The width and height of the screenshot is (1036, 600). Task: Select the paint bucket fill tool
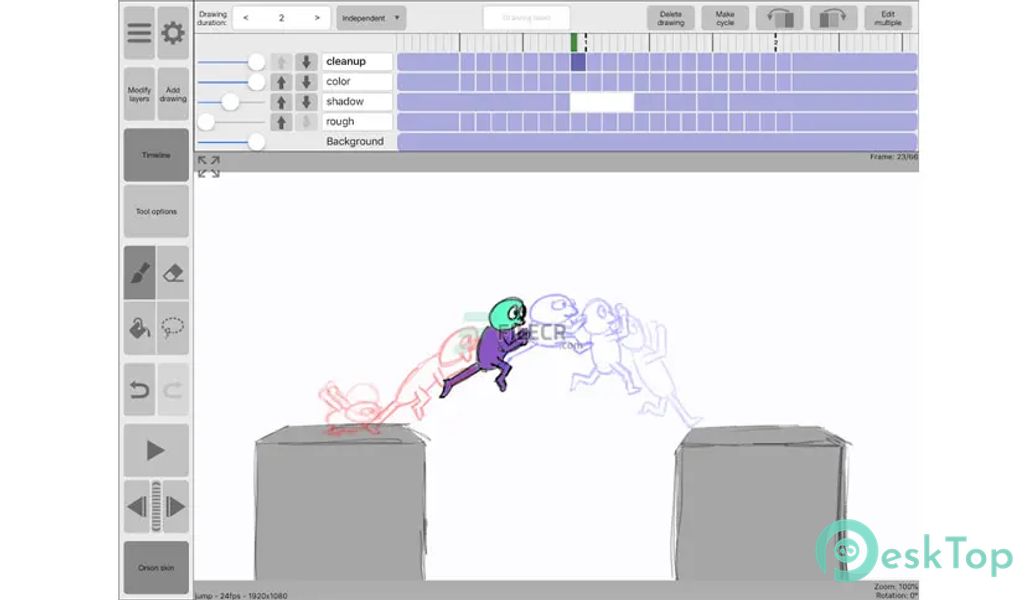[139, 328]
